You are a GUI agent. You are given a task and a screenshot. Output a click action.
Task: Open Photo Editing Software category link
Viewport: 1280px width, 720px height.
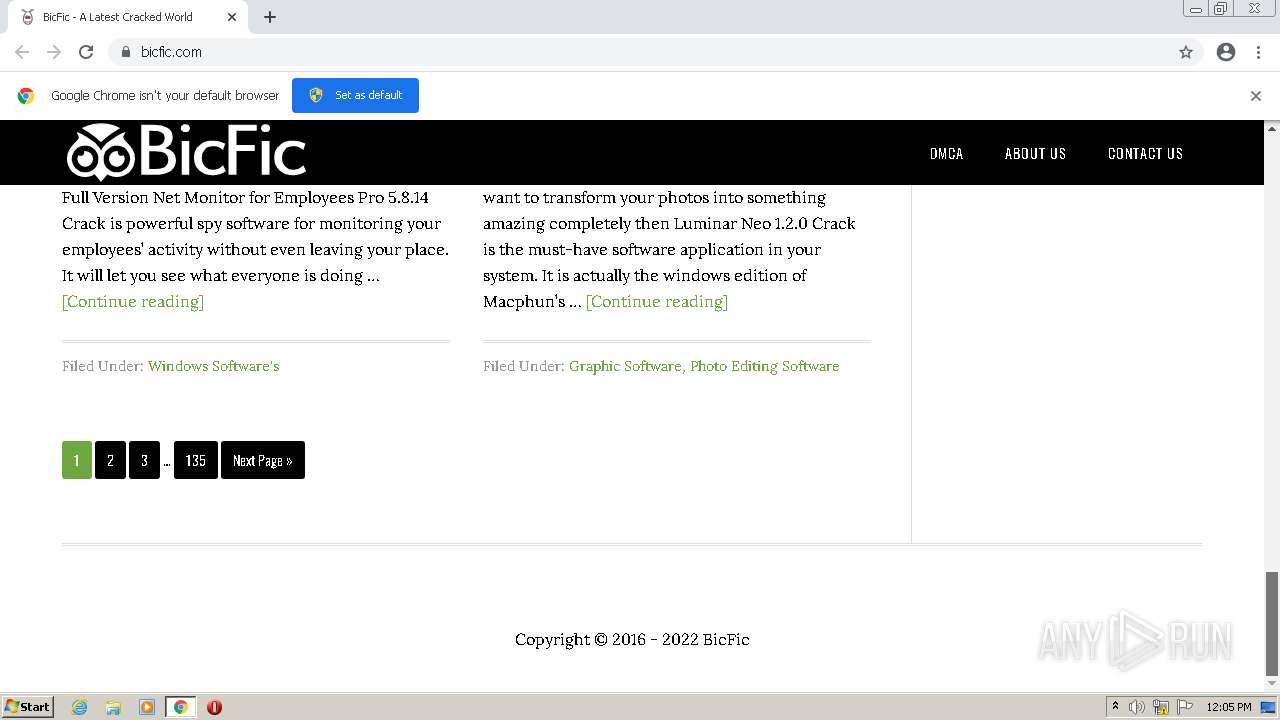764,366
